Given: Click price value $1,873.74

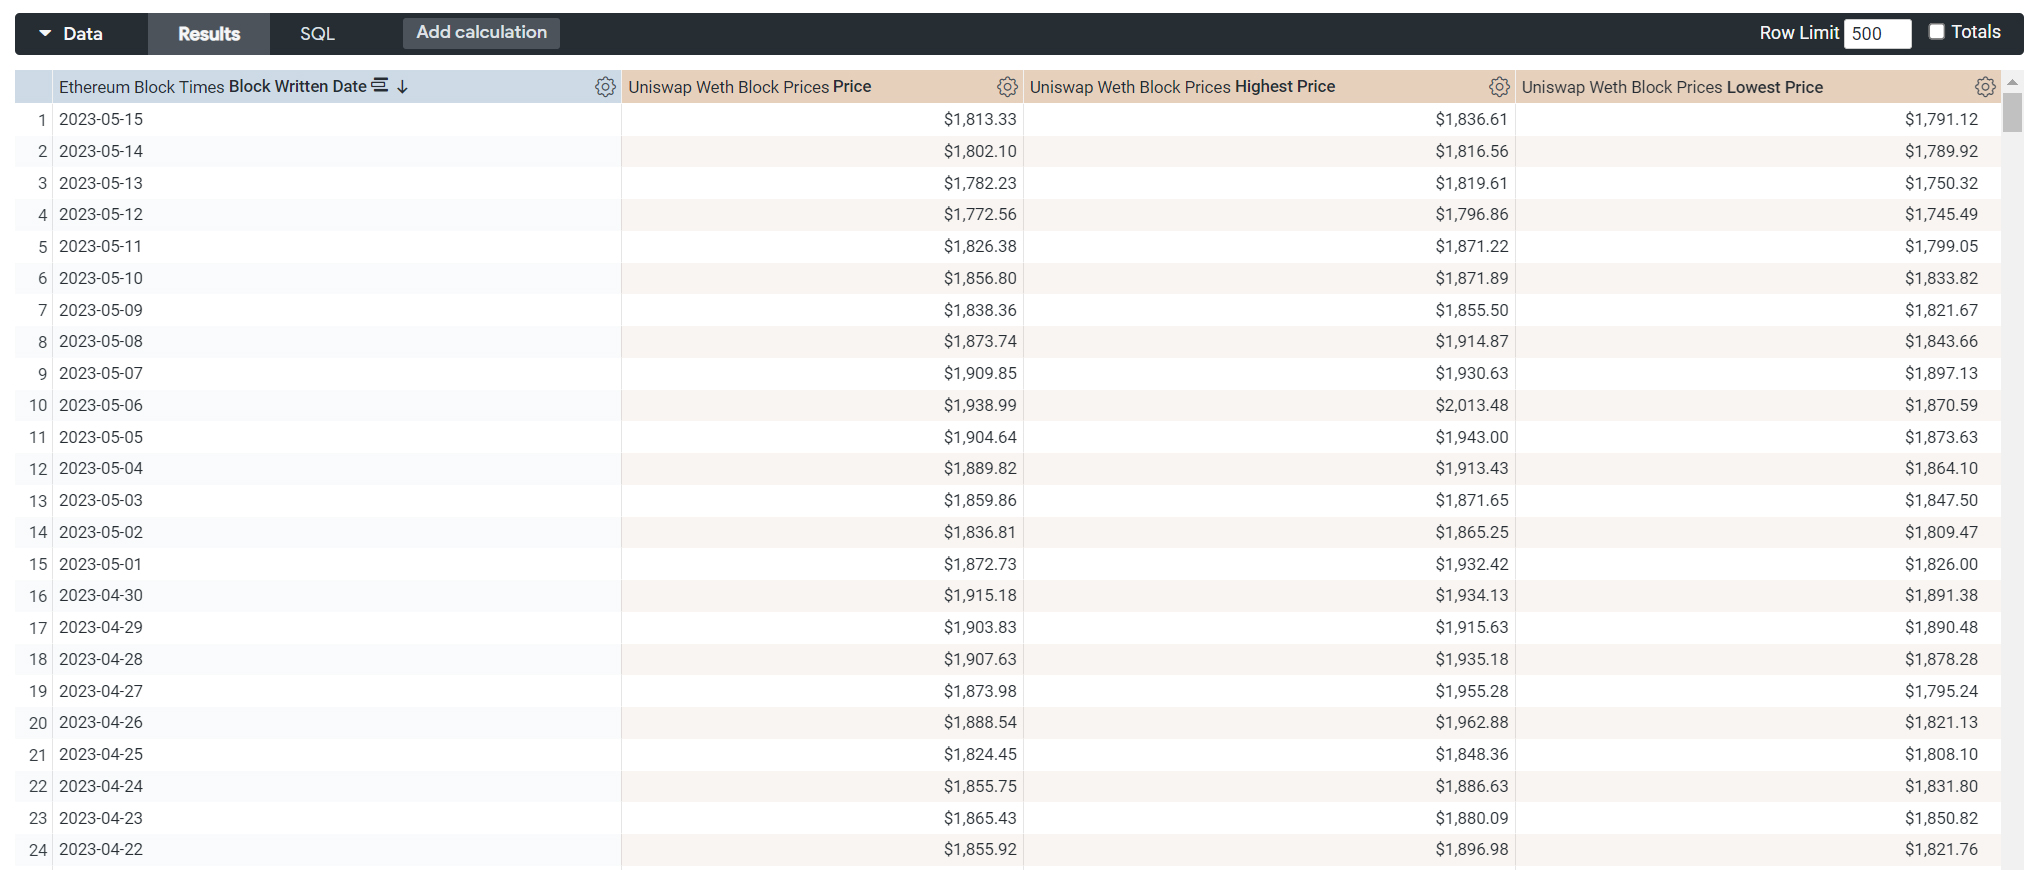Looking at the screenshot, I should pos(980,341).
